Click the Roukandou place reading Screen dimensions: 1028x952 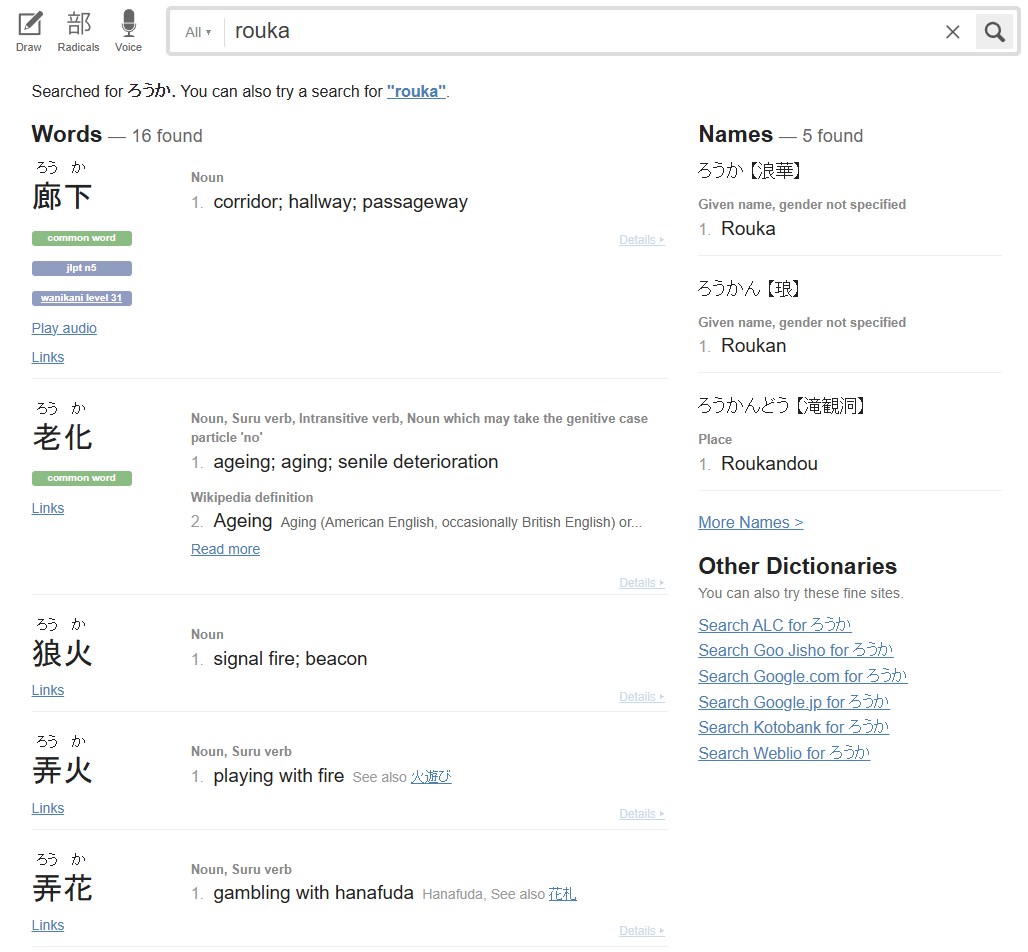(769, 464)
